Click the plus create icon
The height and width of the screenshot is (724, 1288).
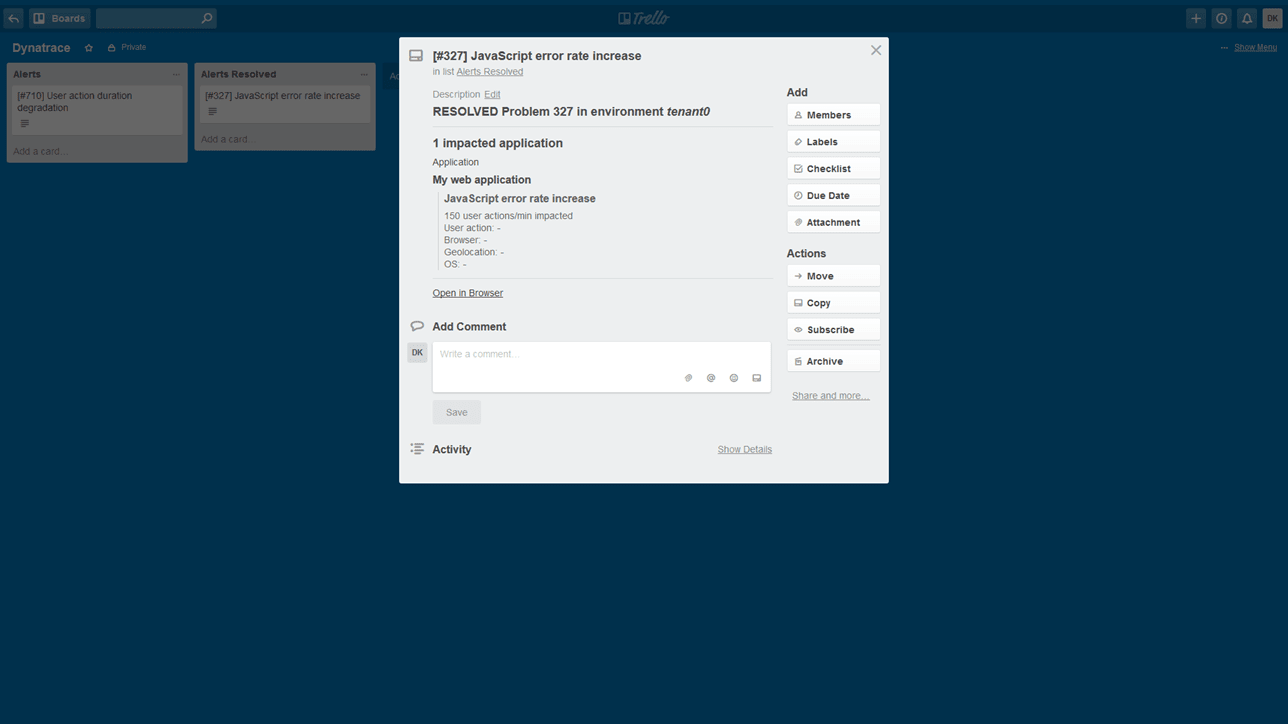tap(1196, 18)
